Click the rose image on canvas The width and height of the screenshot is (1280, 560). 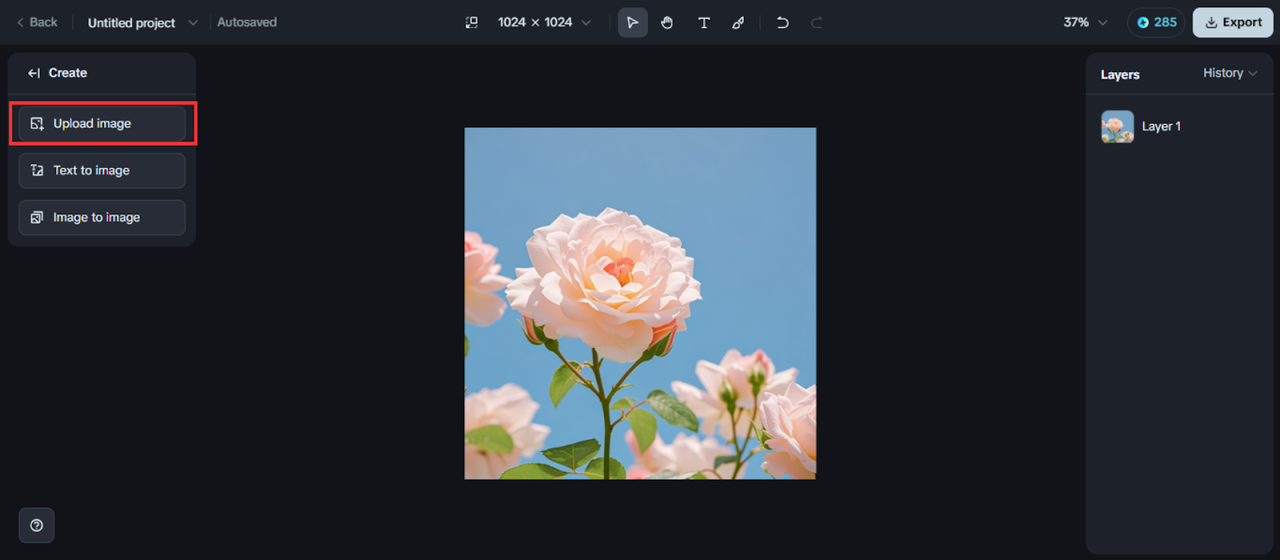640,303
